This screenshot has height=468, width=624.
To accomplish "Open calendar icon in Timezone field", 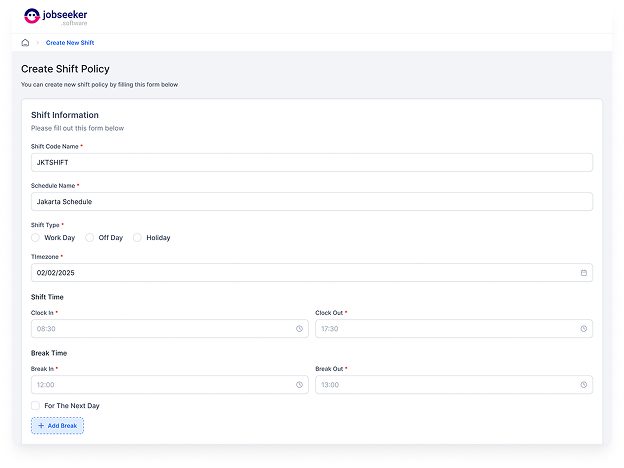I will tap(584, 272).
